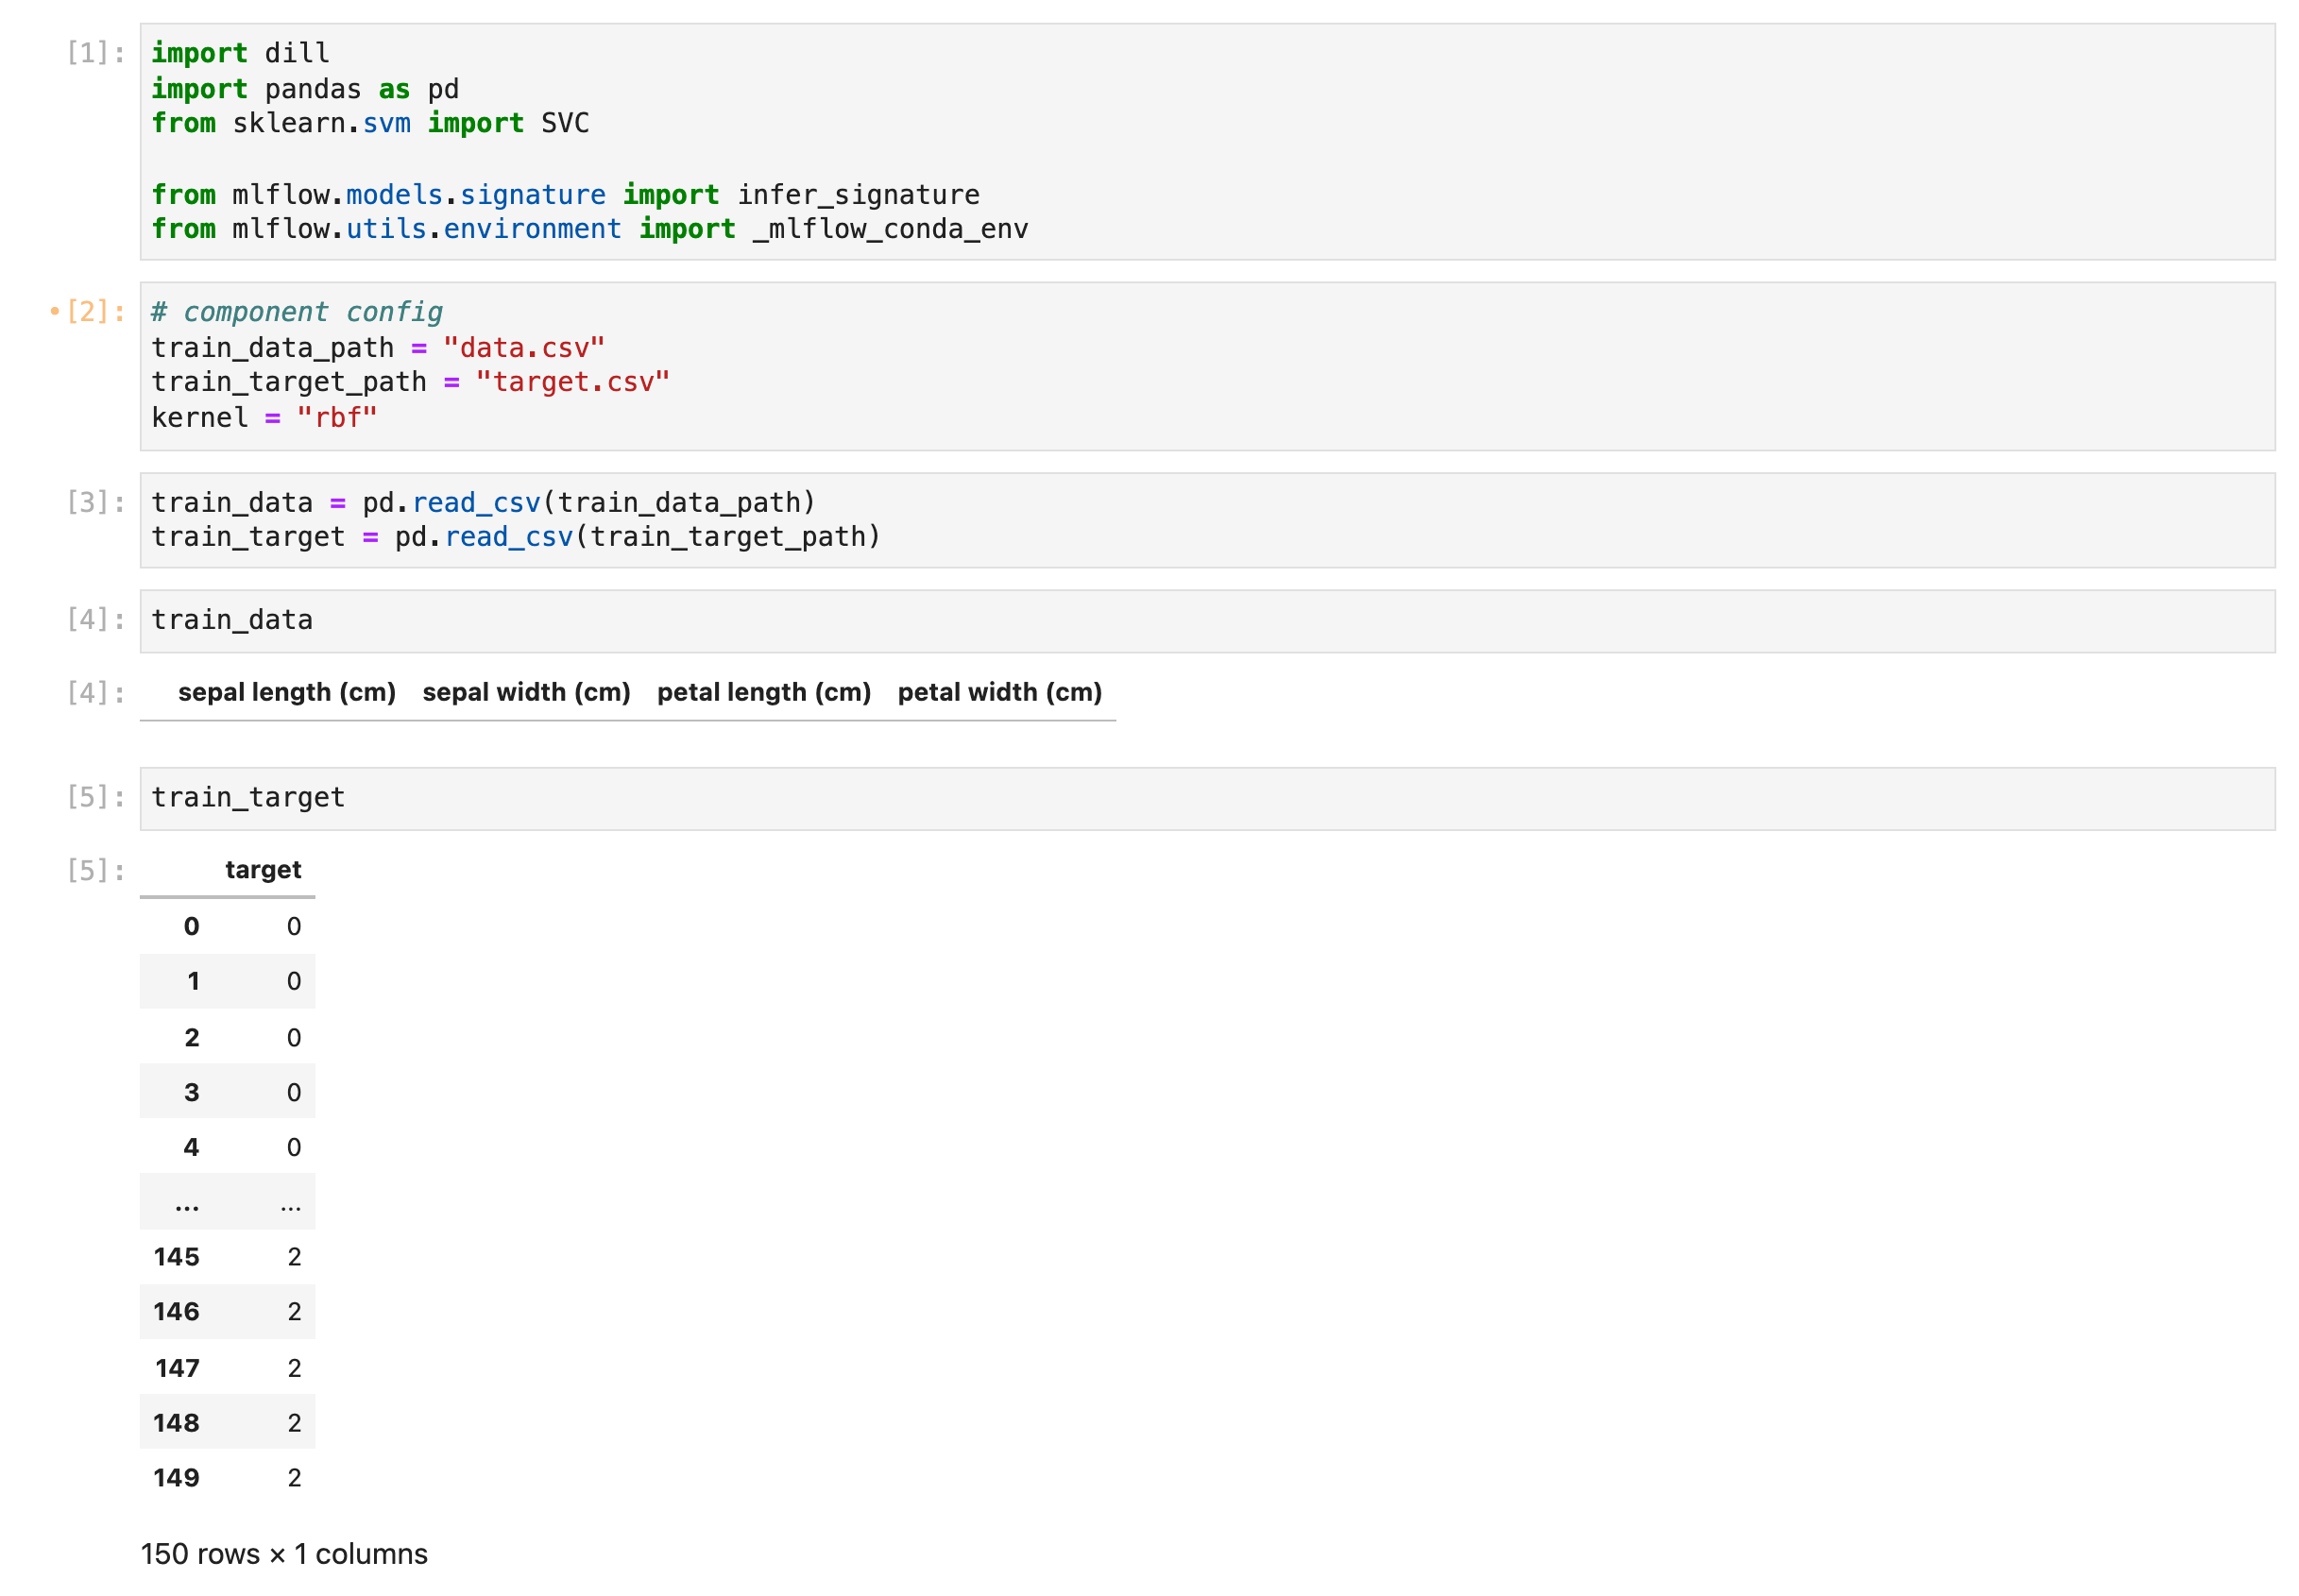Click row index 2 in target table
This screenshot has height=1596, width=2299.
point(192,1037)
